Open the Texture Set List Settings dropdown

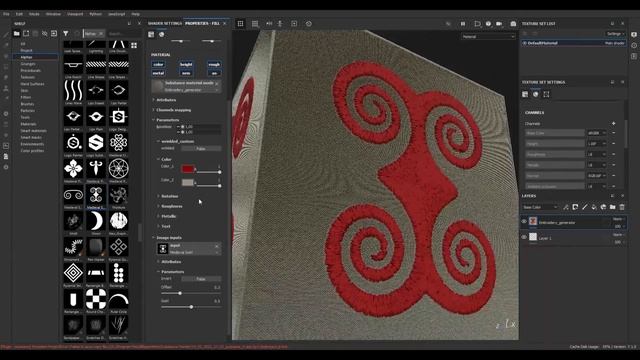pos(616,34)
